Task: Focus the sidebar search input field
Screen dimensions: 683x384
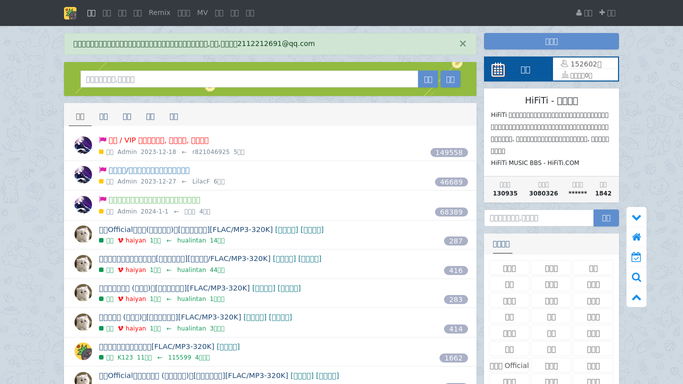Action: tap(539, 218)
